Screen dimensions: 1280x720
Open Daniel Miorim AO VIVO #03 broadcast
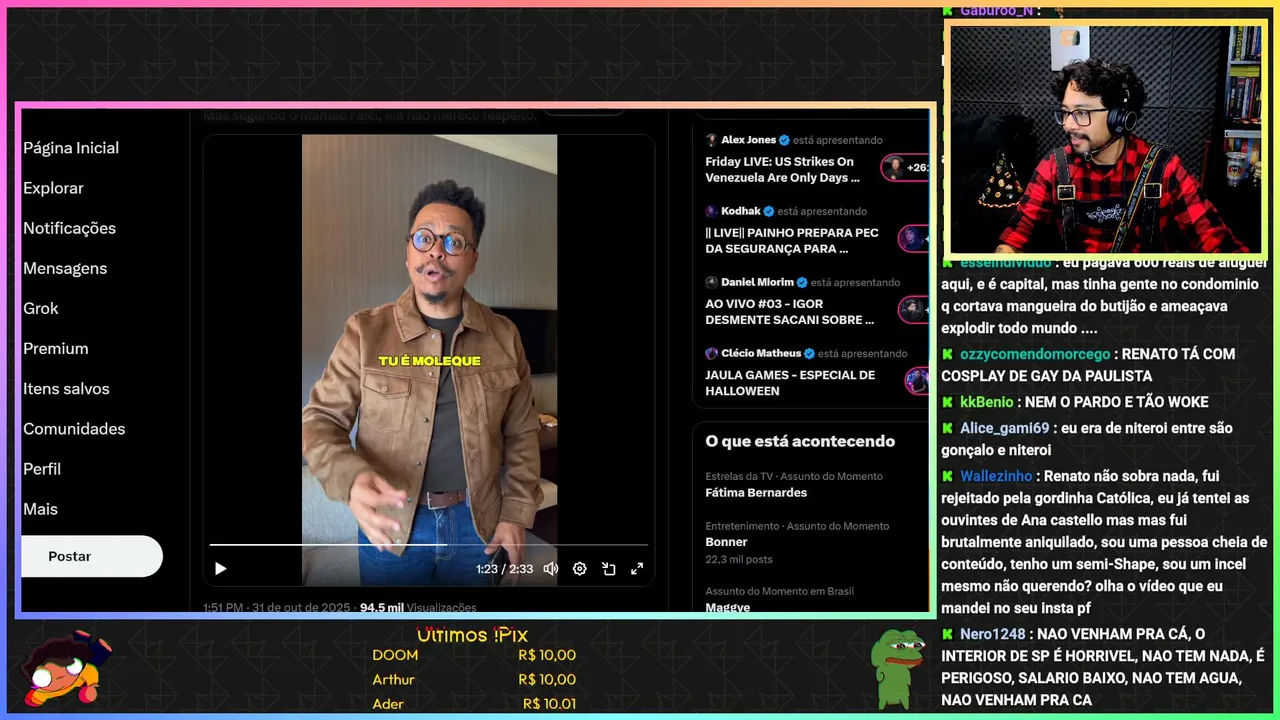point(789,311)
